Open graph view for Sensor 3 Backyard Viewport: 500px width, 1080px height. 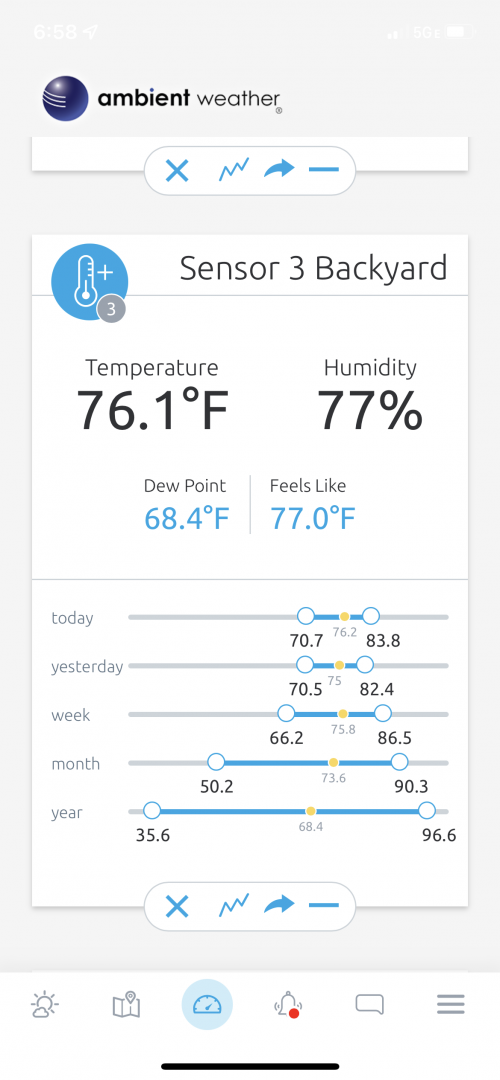click(x=233, y=907)
